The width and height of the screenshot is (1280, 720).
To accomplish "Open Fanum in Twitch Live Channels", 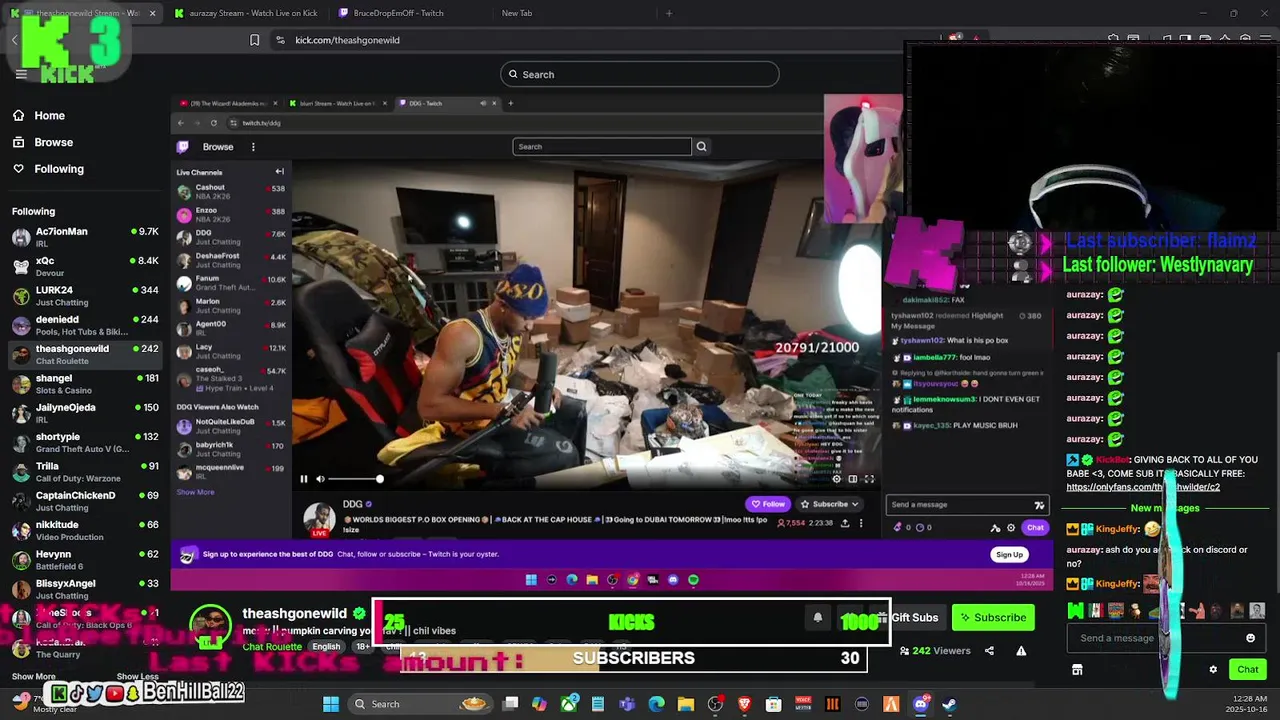I will point(231,283).
